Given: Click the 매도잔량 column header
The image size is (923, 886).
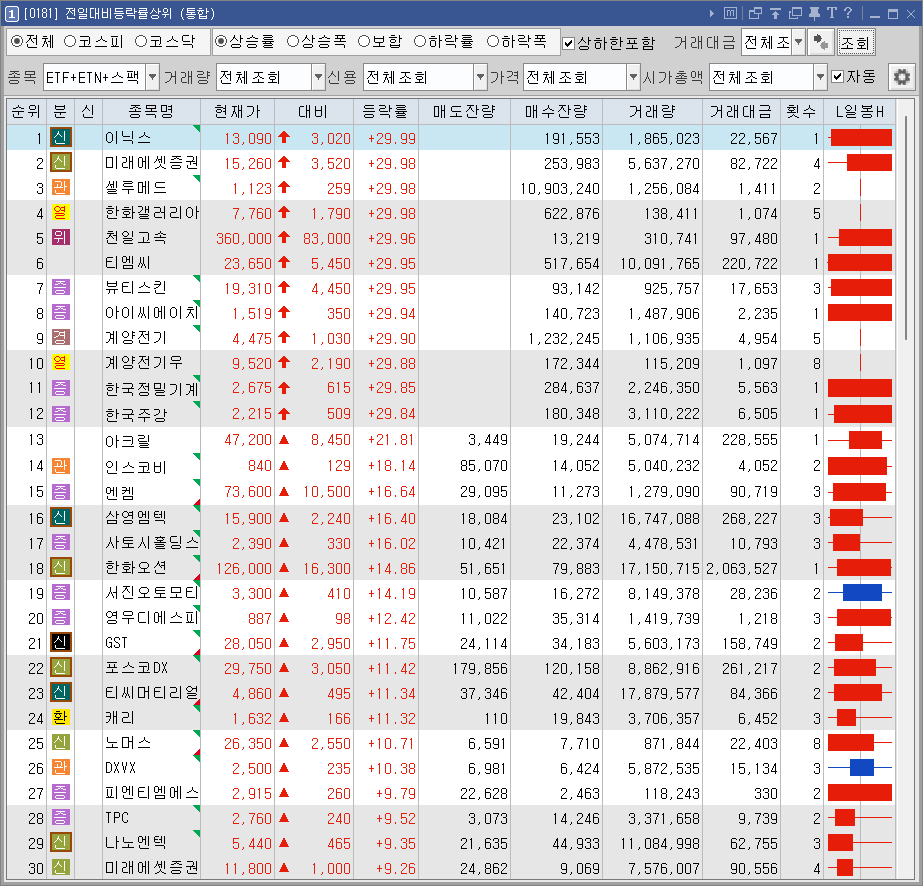Looking at the screenshot, I should 464,111.
